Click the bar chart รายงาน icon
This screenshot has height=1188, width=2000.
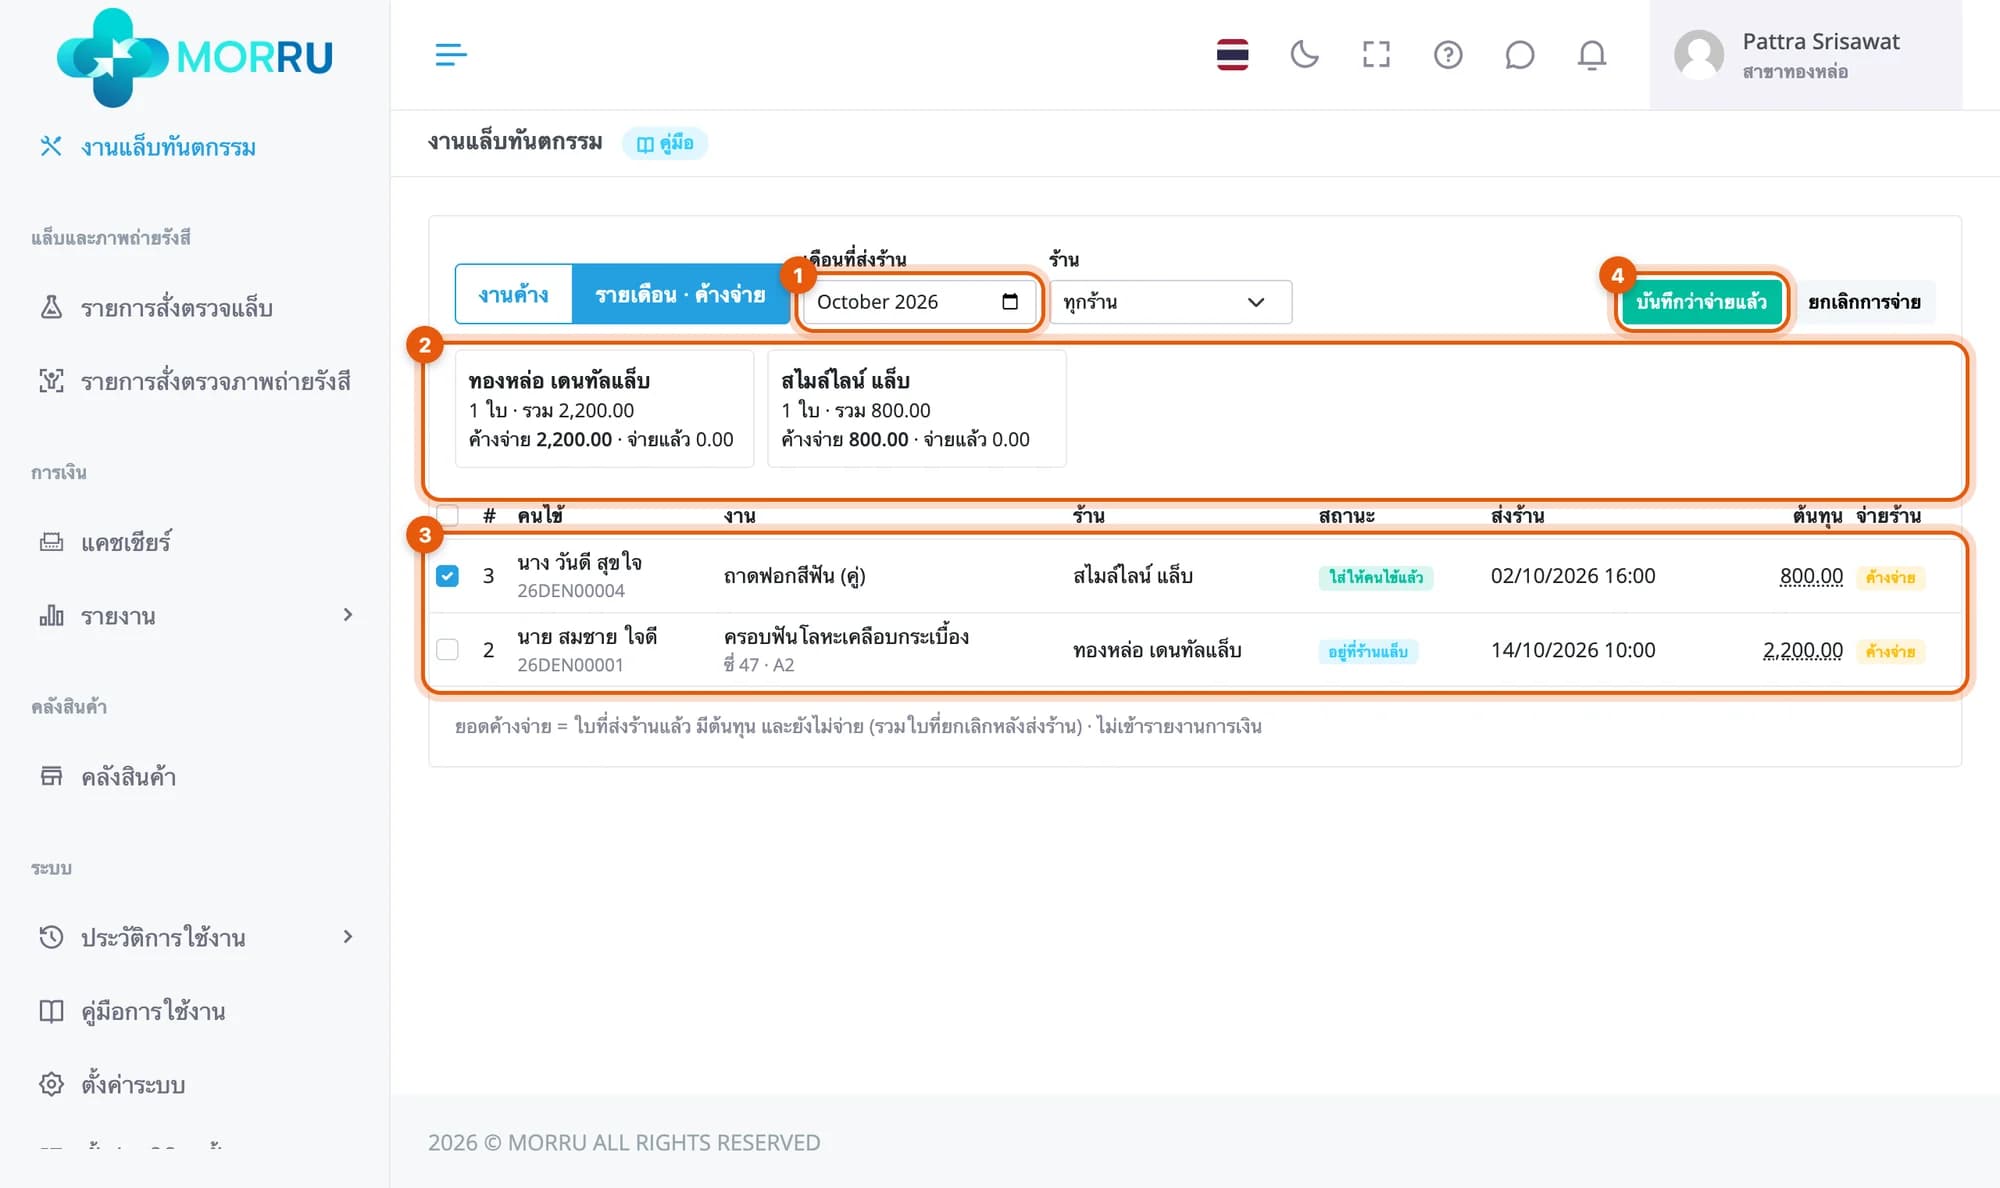click(51, 615)
